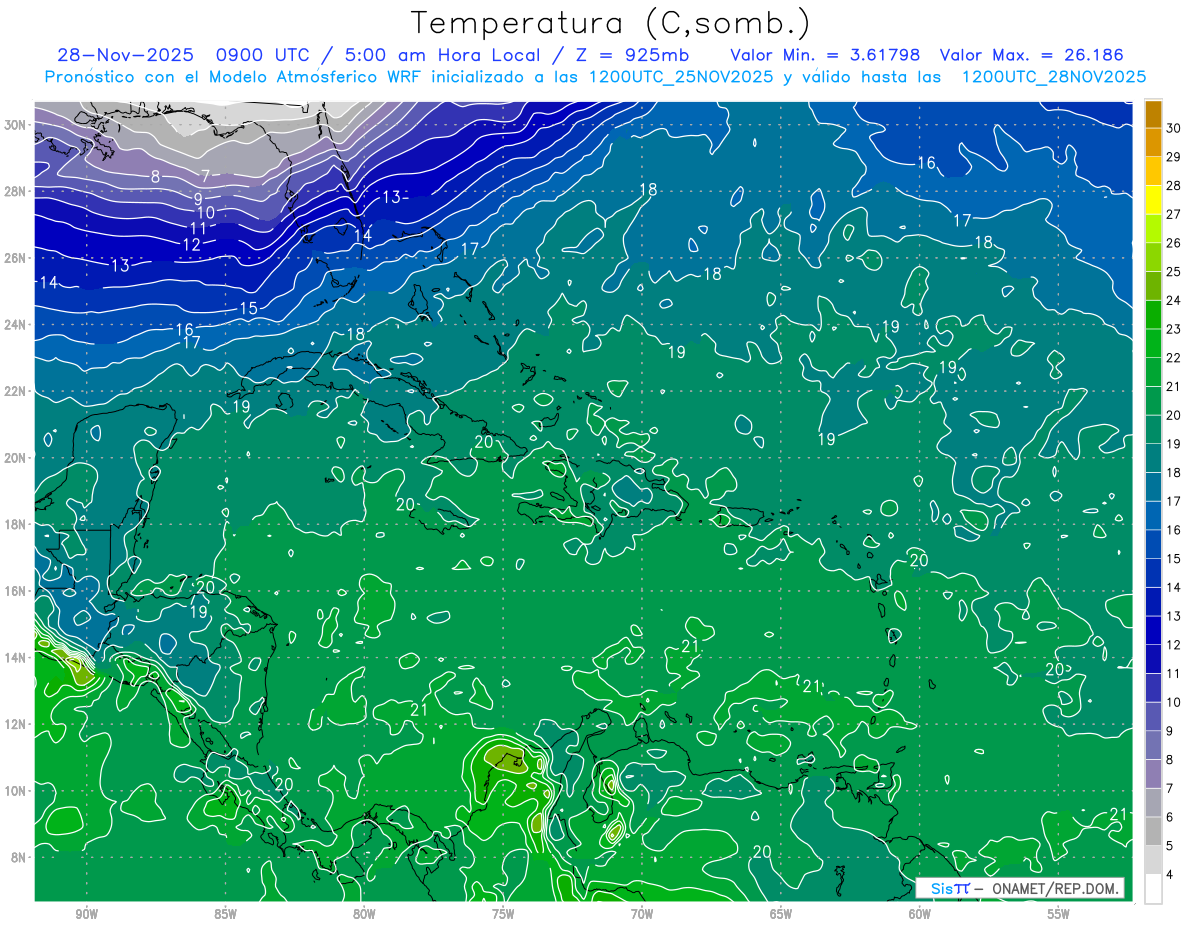The width and height of the screenshot is (1200, 927).
Task: Click the '65W' longitude label
Action: tap(781, 914)
